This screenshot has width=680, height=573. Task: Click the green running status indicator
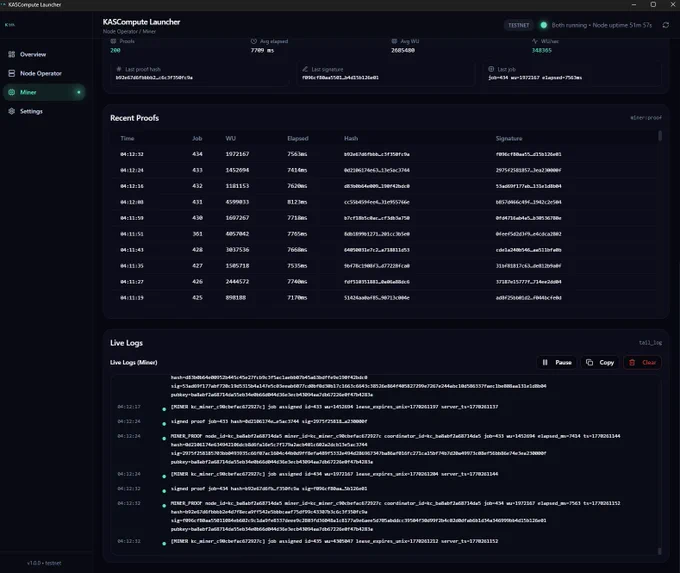(x=543, y=25)
